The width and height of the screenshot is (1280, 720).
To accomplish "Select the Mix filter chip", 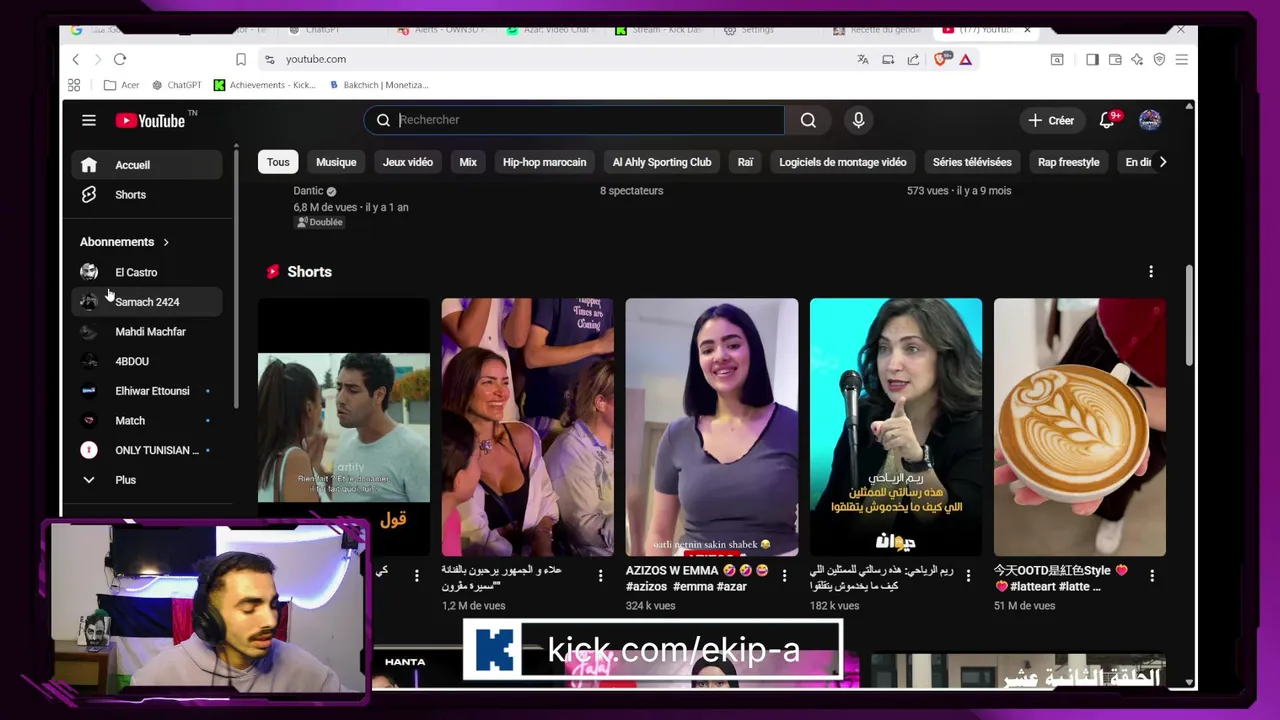I will pos(468,162).
